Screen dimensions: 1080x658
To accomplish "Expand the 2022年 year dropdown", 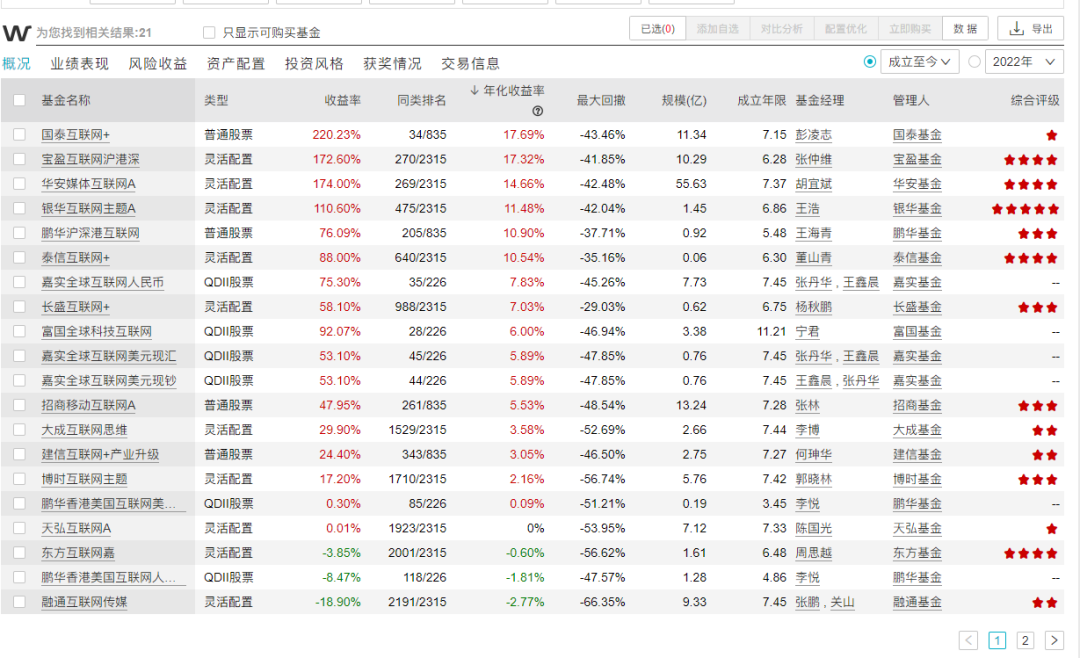I will point(1024,62).
